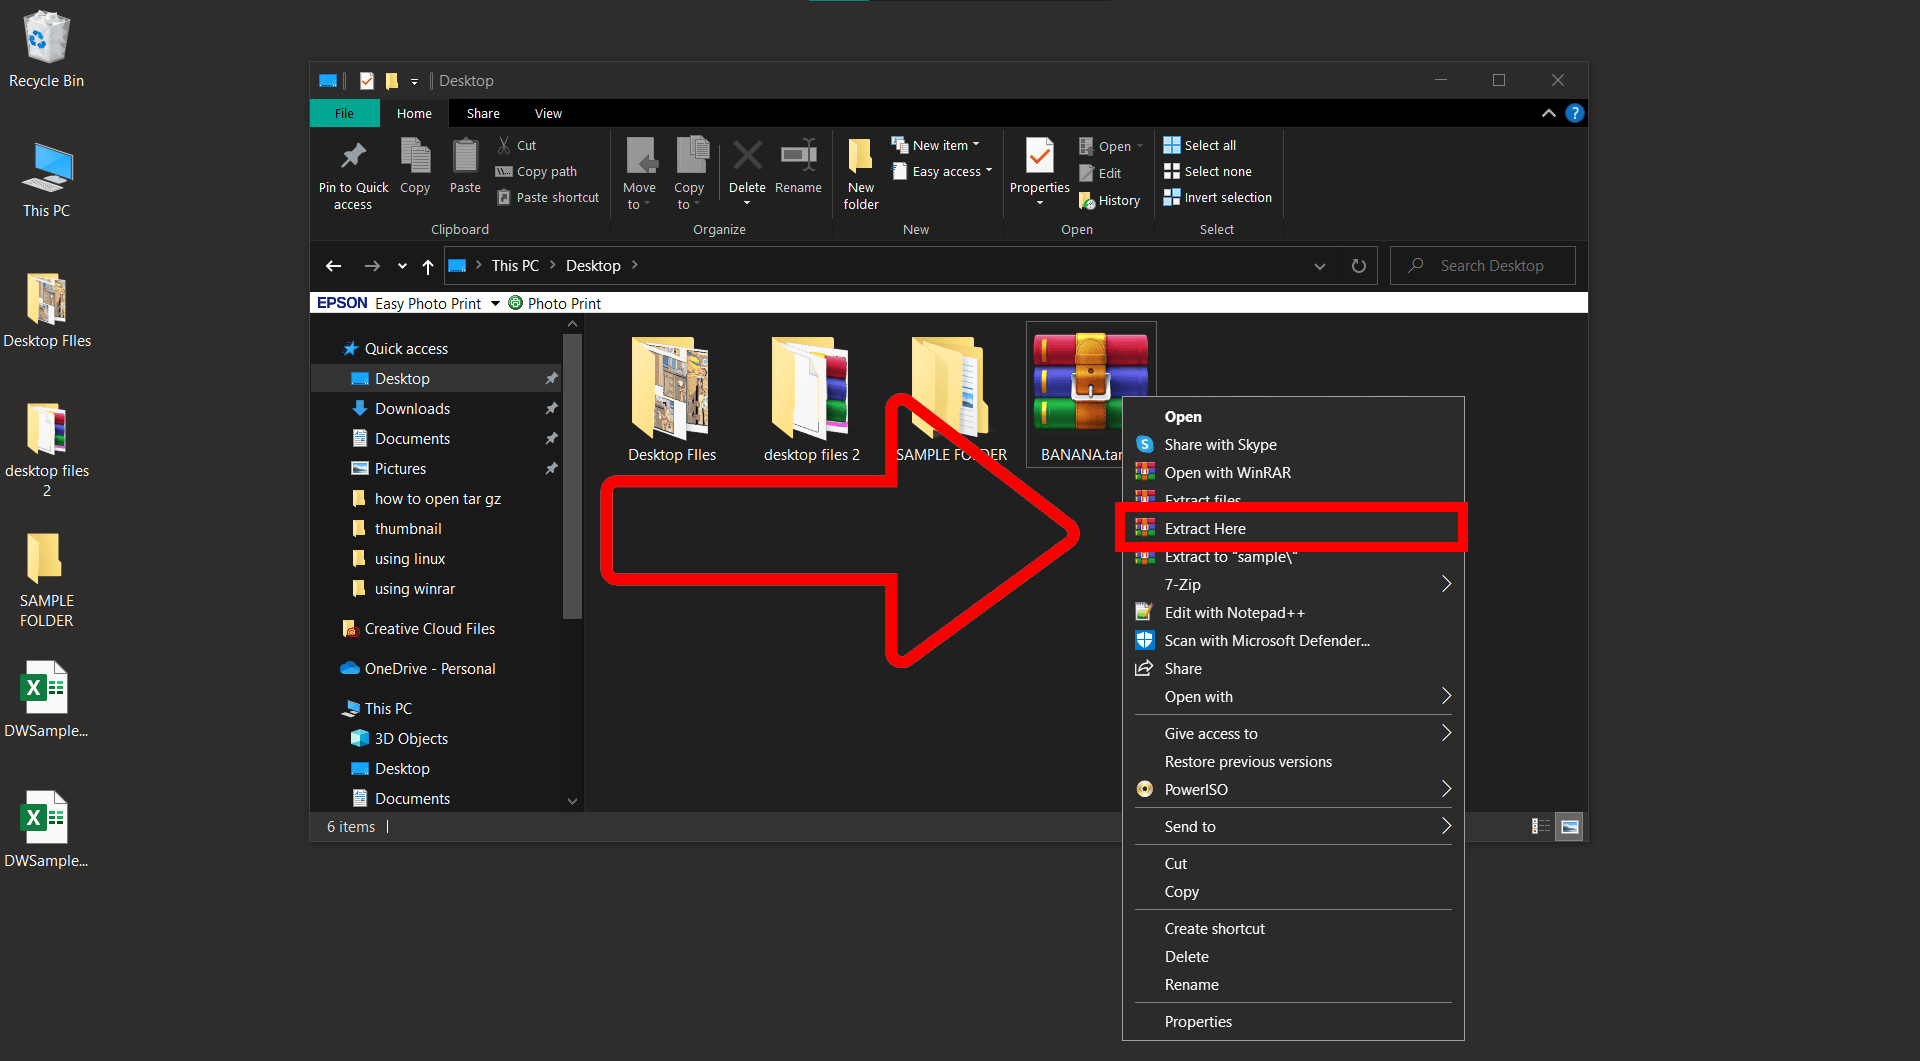
Task: Click the Photo Print link on the EPSON bar
Action: pyautogui.click(x=564, y=303)
